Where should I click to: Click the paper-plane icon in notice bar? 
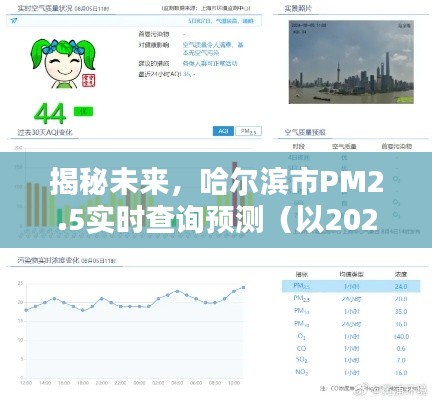[14, 20]
